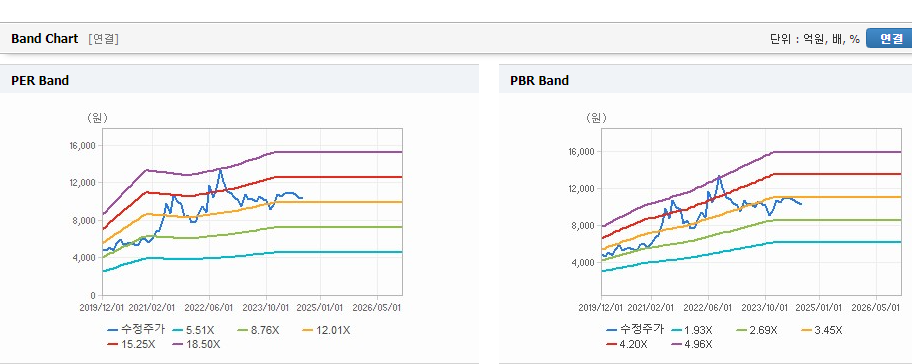Toggle the 3.45X legend entry

click(822, 330)
